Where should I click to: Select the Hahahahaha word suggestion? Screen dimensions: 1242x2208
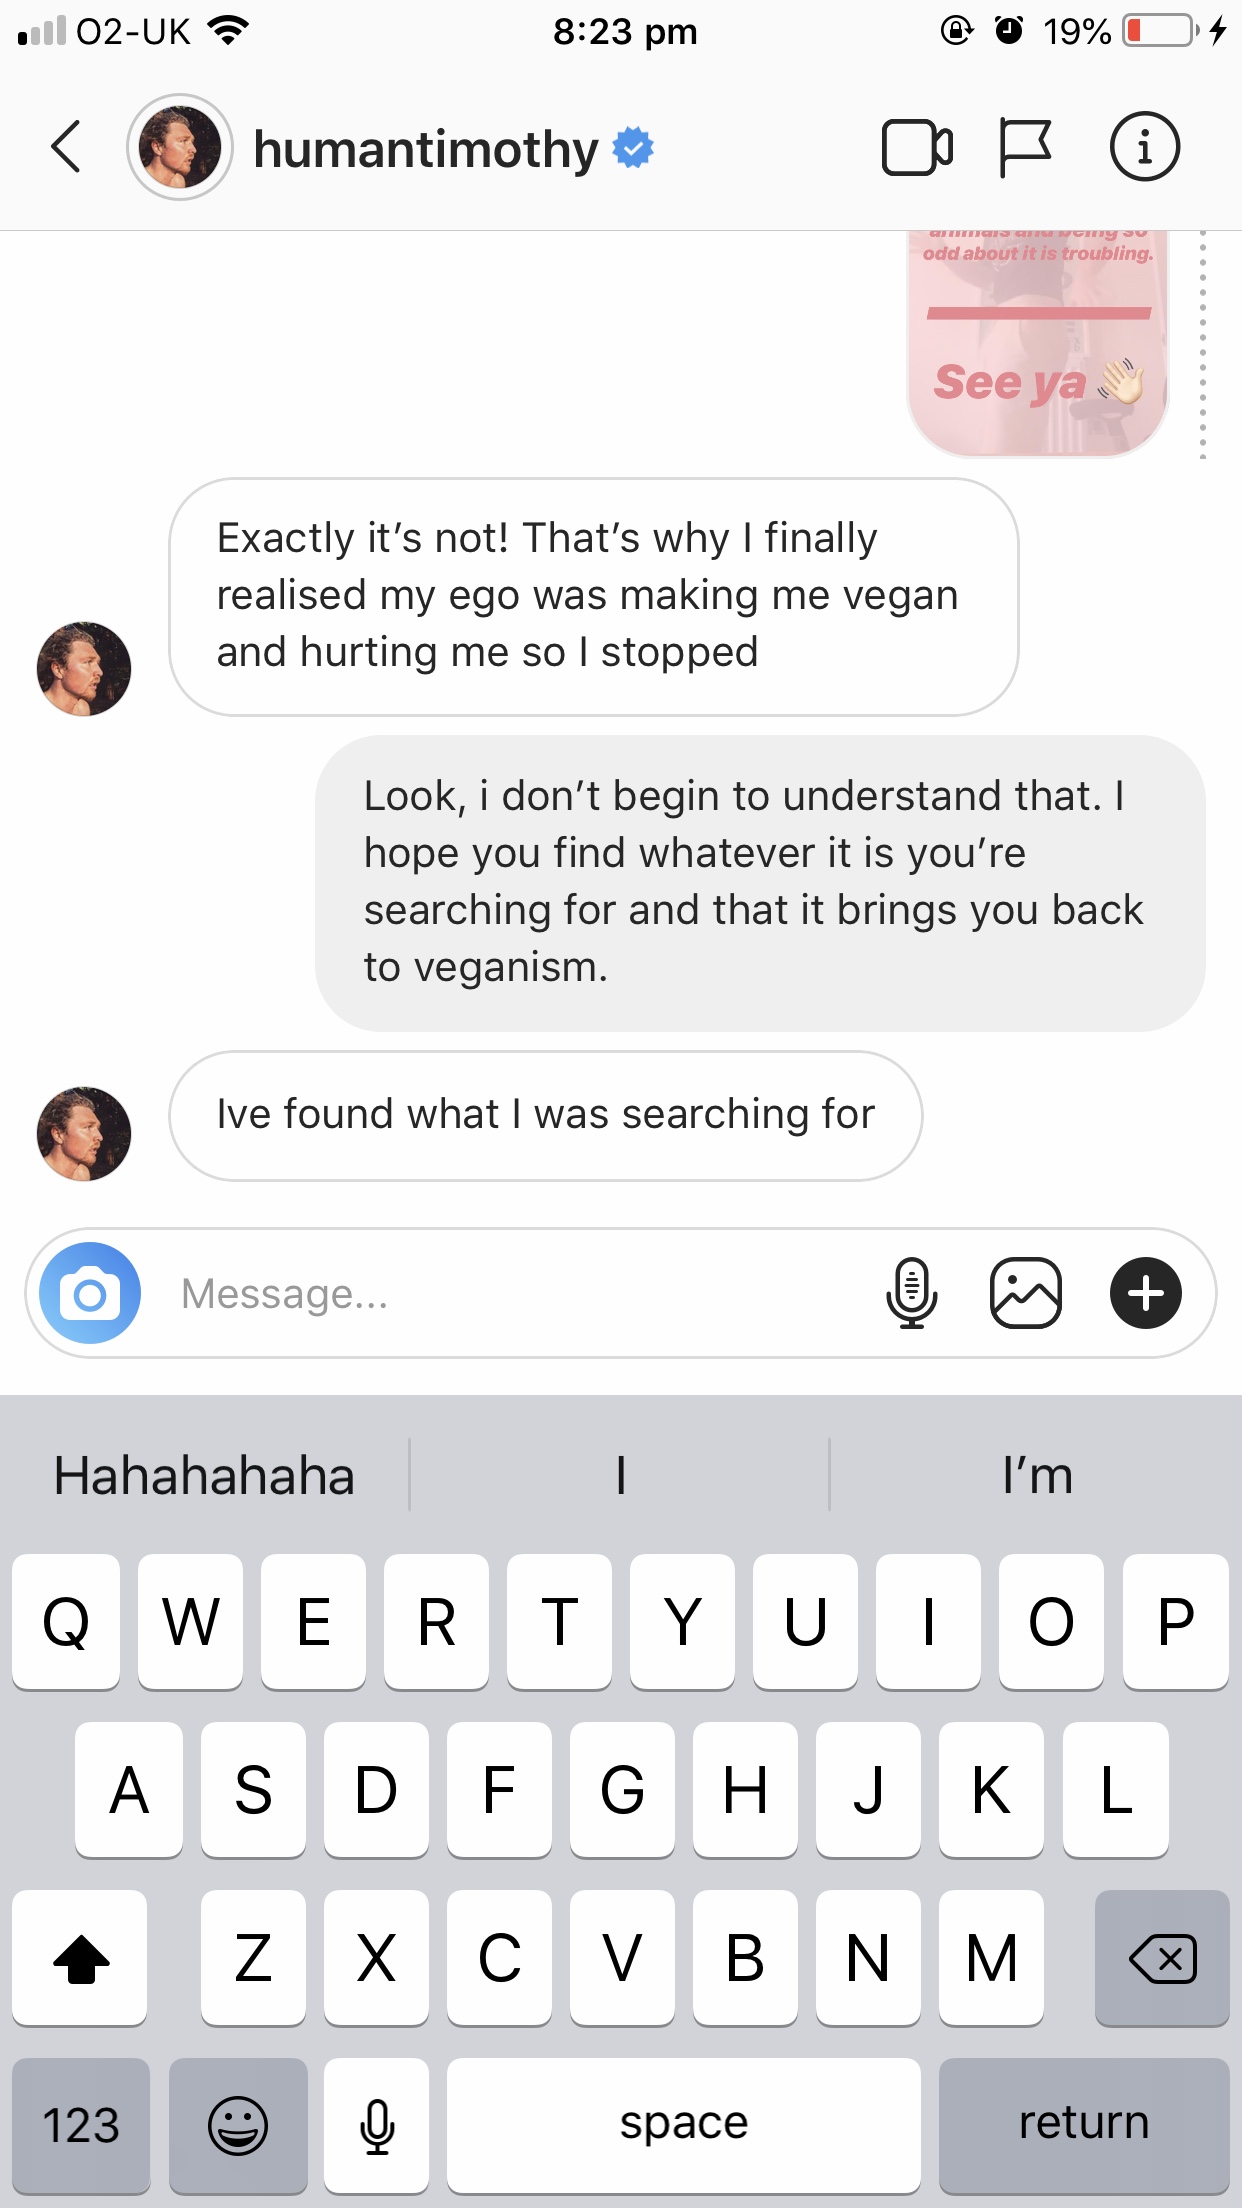205,1476
